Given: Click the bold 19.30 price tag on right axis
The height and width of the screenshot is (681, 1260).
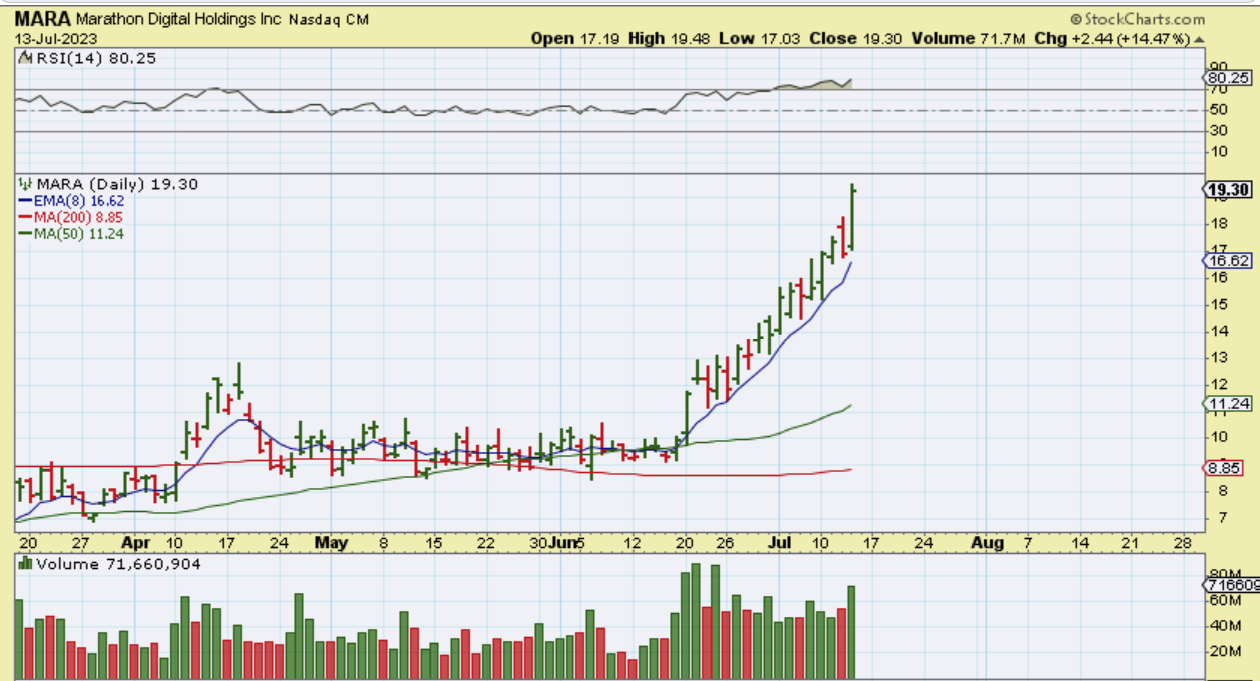Looking at the screenshot, I should pyautogui.click(x=1228, y=190).
